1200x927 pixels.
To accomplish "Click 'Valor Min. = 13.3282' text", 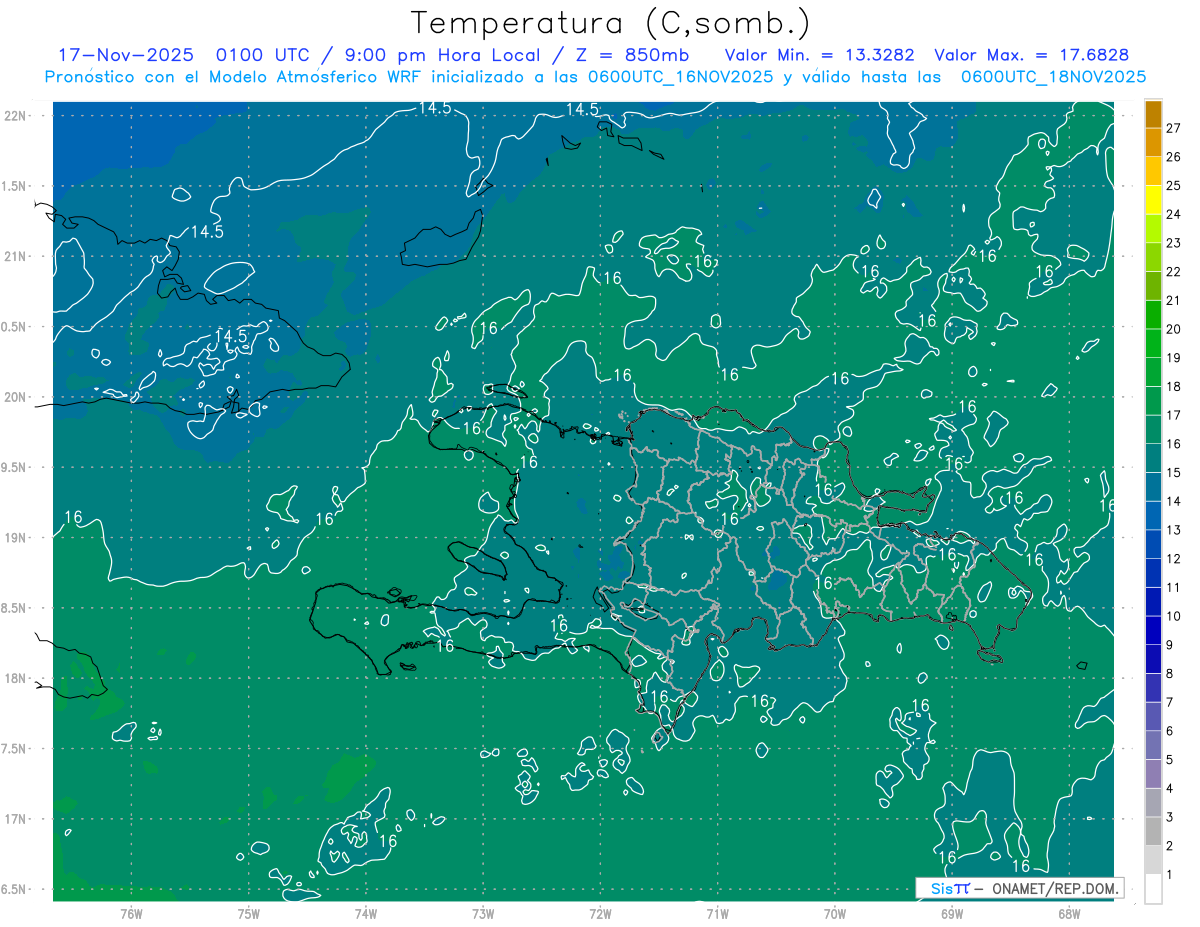I will click(x=819, y=55).
